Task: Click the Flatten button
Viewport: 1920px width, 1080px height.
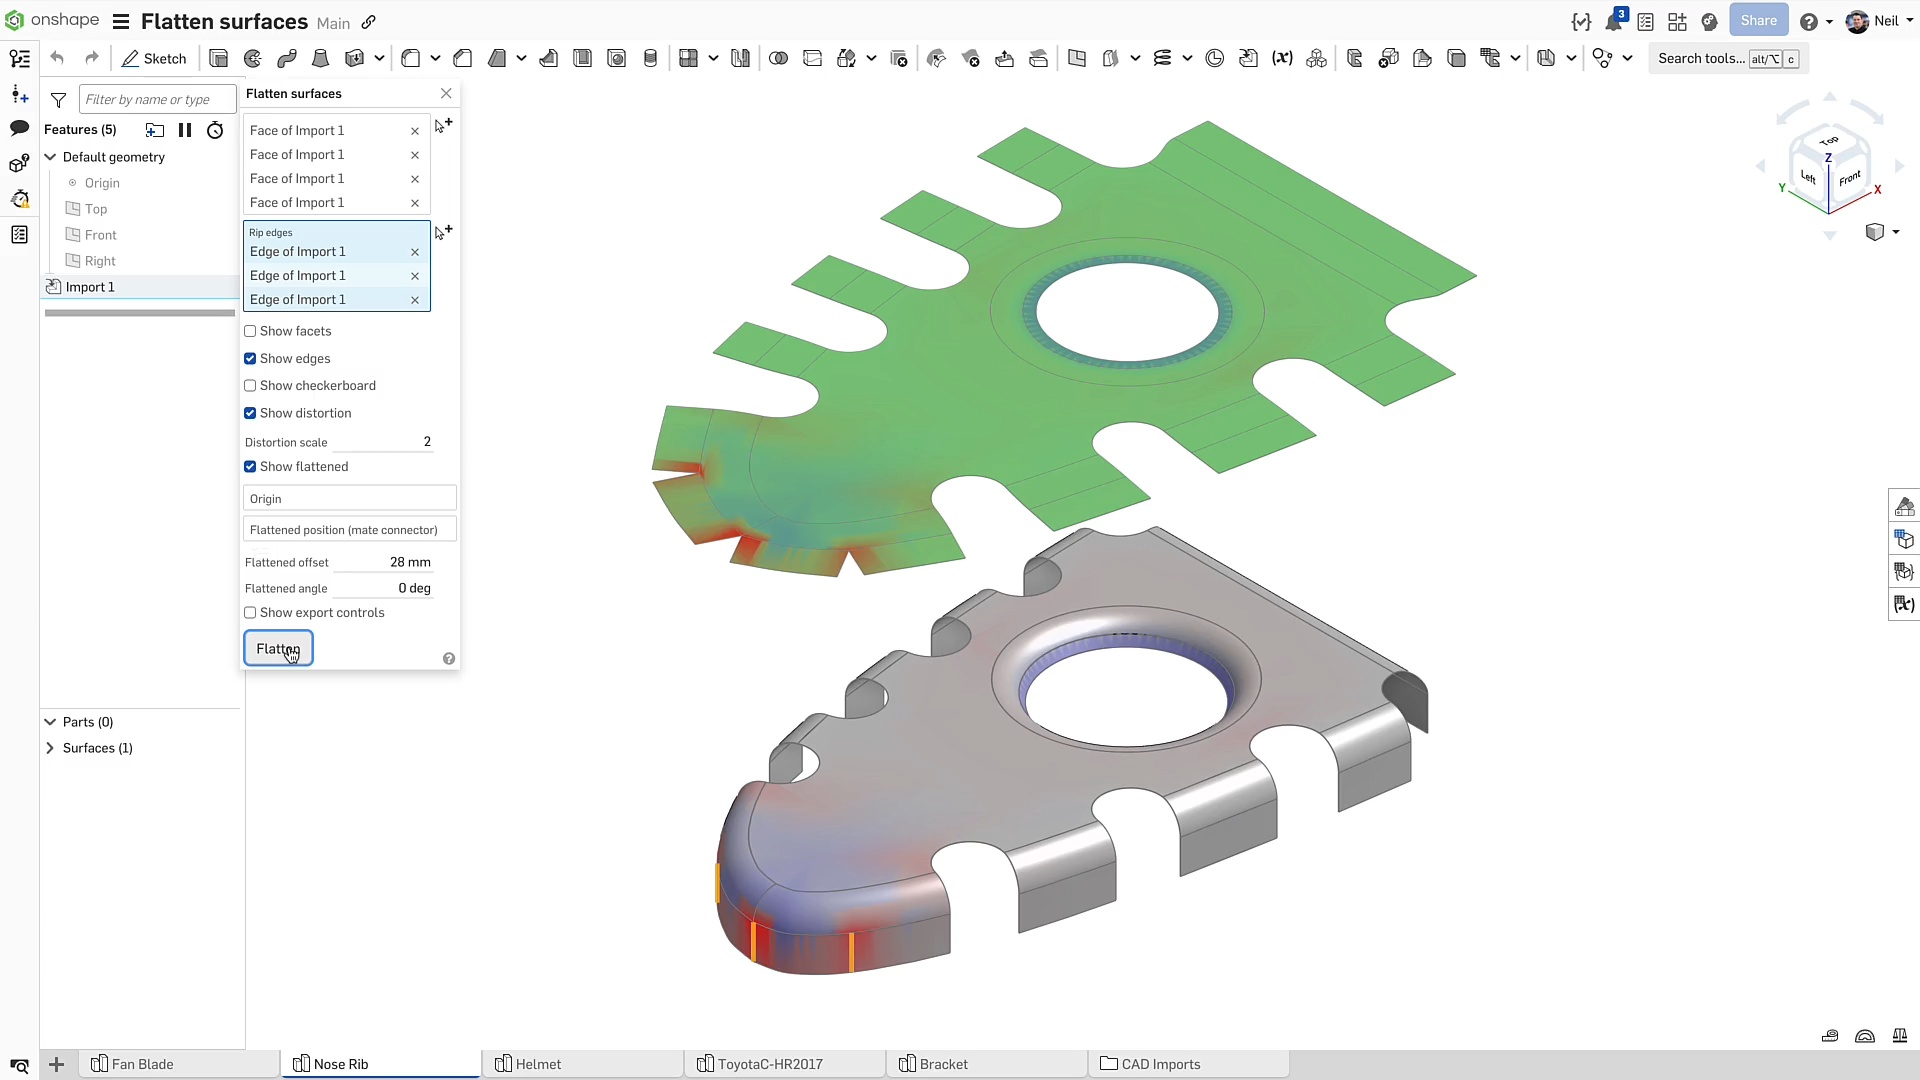Action: 278,649
